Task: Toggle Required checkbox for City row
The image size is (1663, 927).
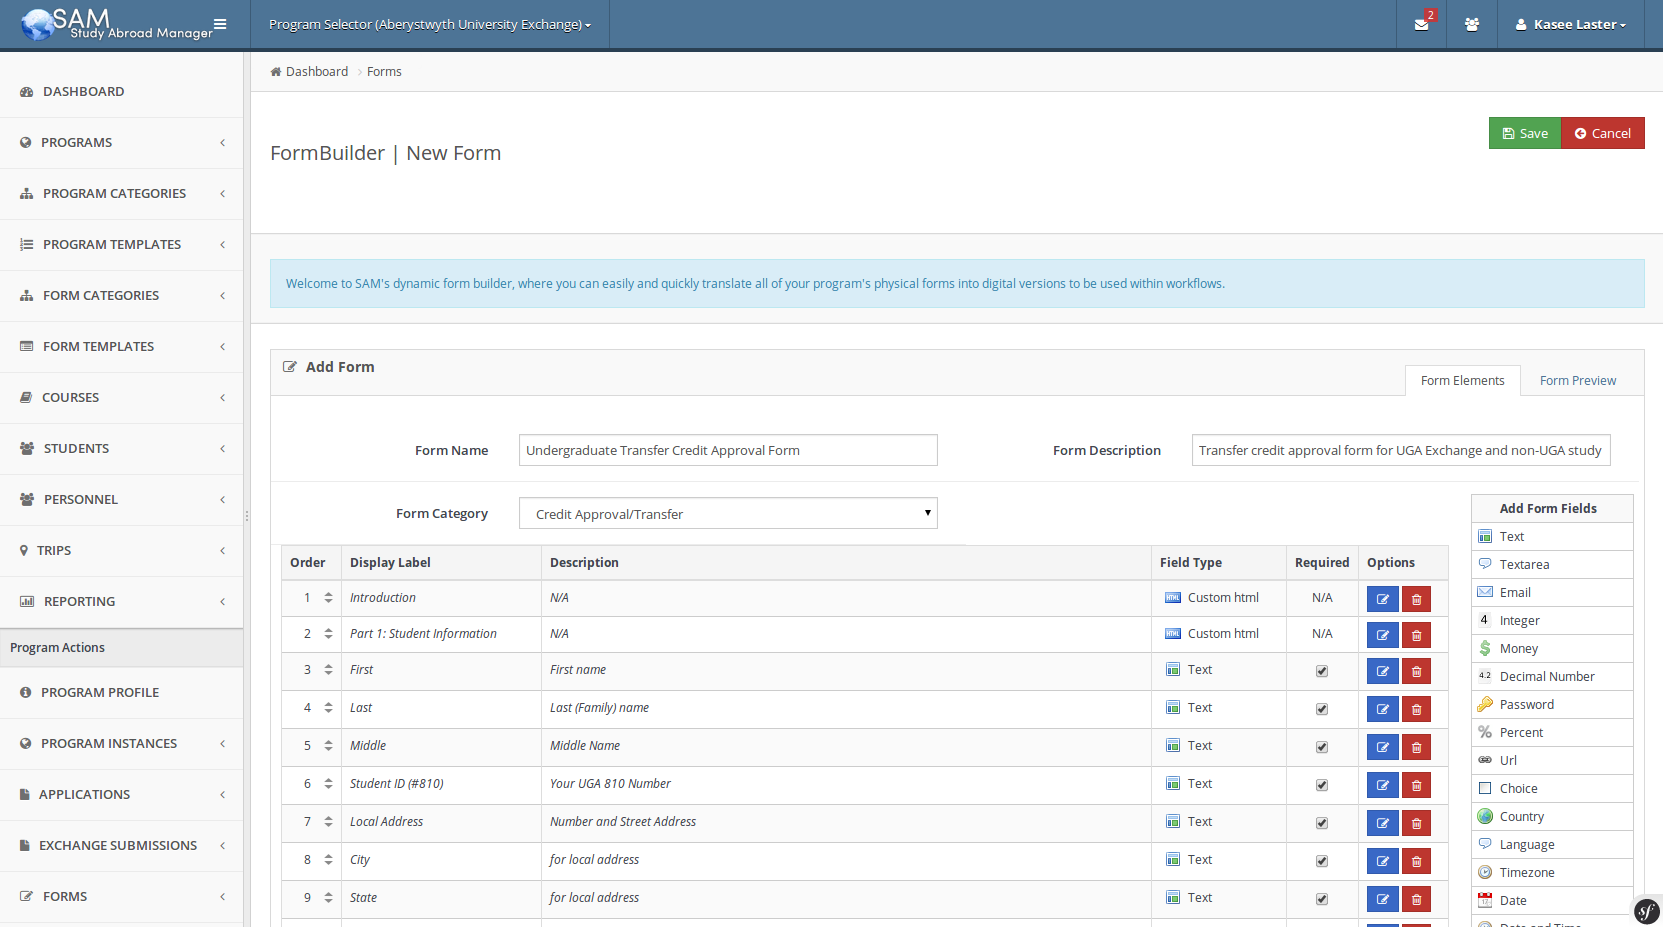Action: (1322, 861)
